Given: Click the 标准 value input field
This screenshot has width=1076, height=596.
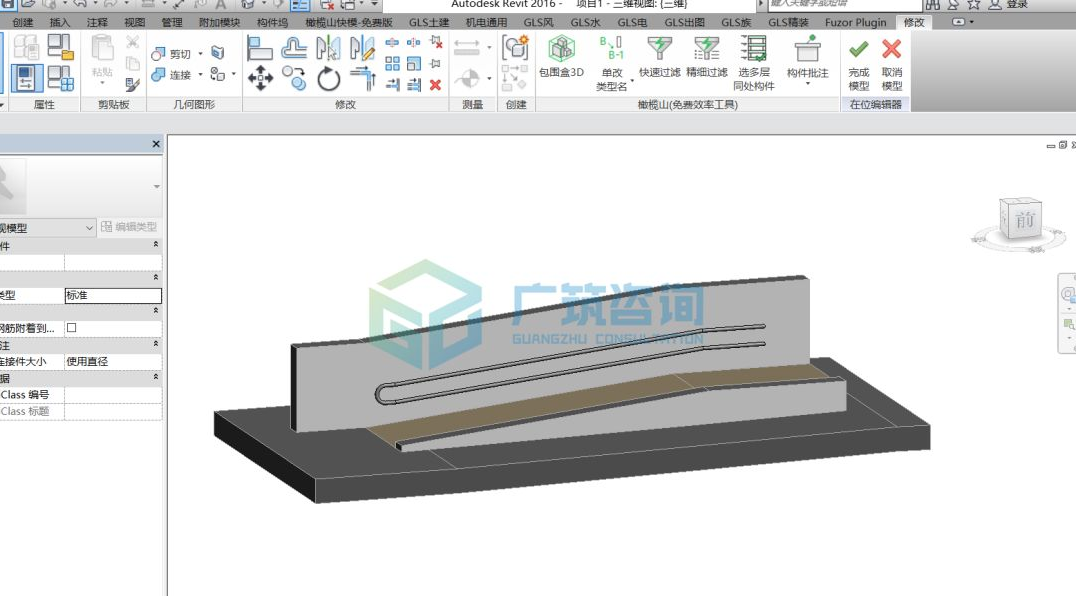Looking at the screenshot, I should tap(113, 296).
